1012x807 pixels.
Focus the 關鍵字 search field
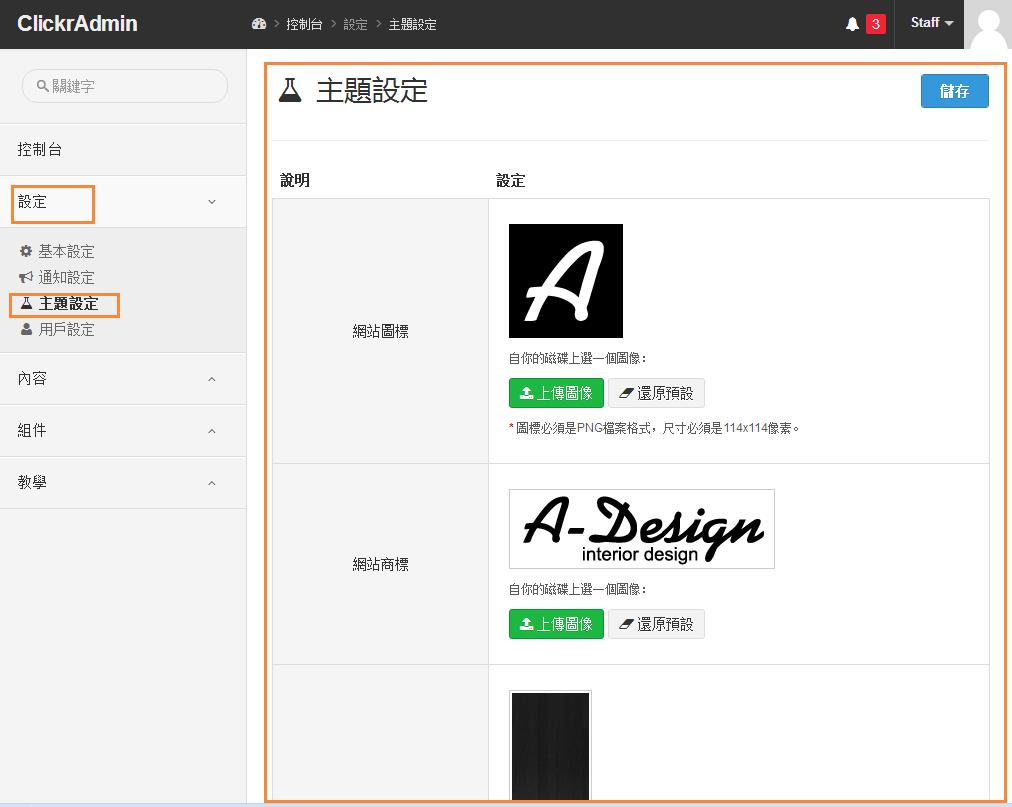click(125, 86)
